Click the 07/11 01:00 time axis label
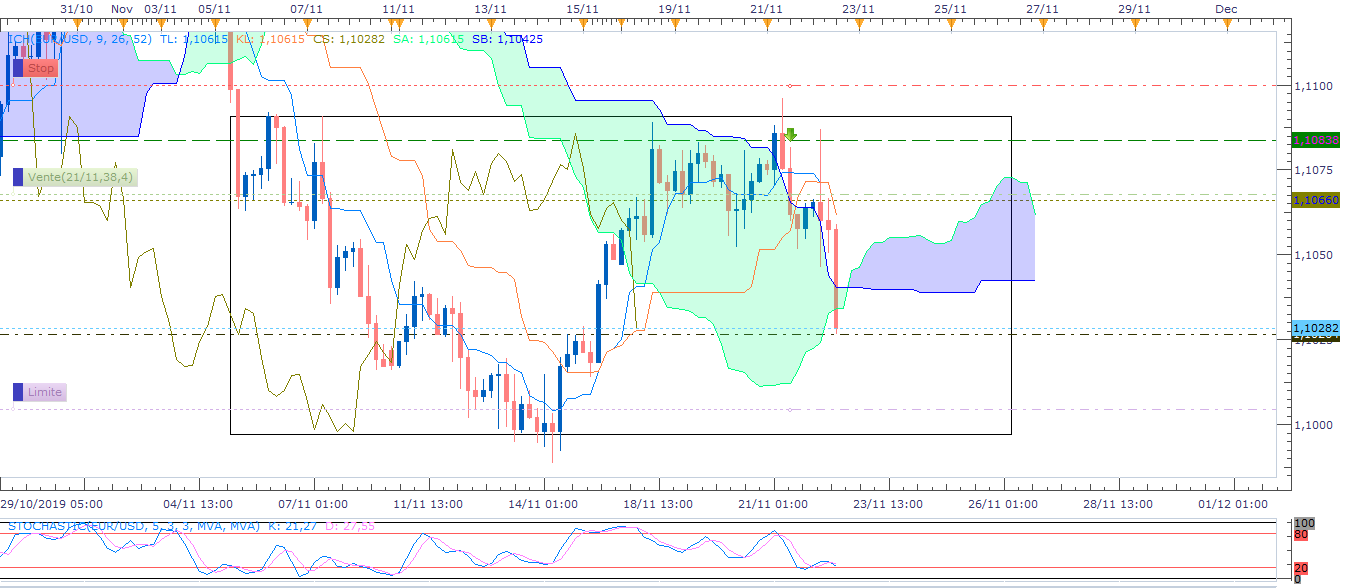The height and width of the screenshot is (588, 1349). [313, 504]
